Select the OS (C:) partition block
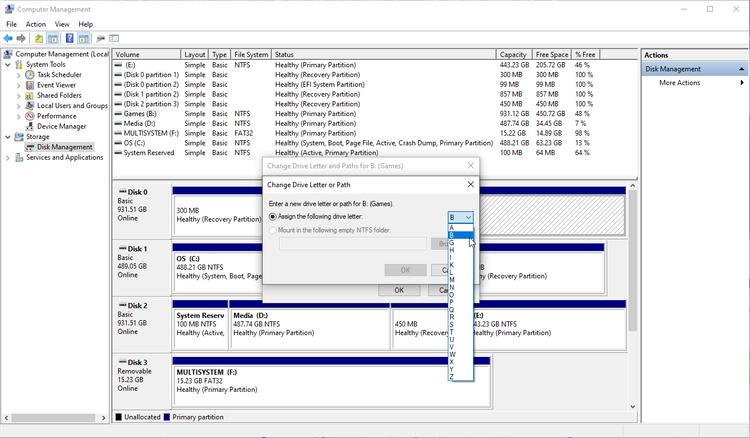The height and width of the screenshot is (438, 750). click(x=219, y=271)
